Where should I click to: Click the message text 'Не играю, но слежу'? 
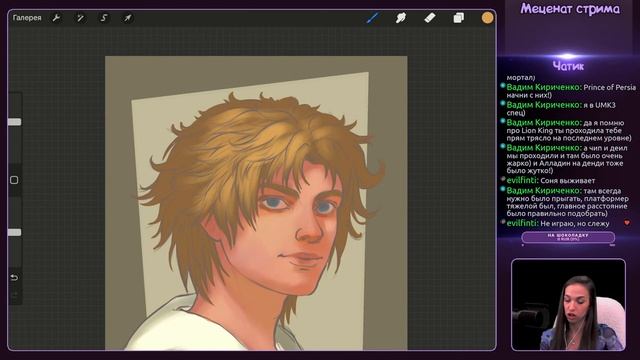click(575, 224)
